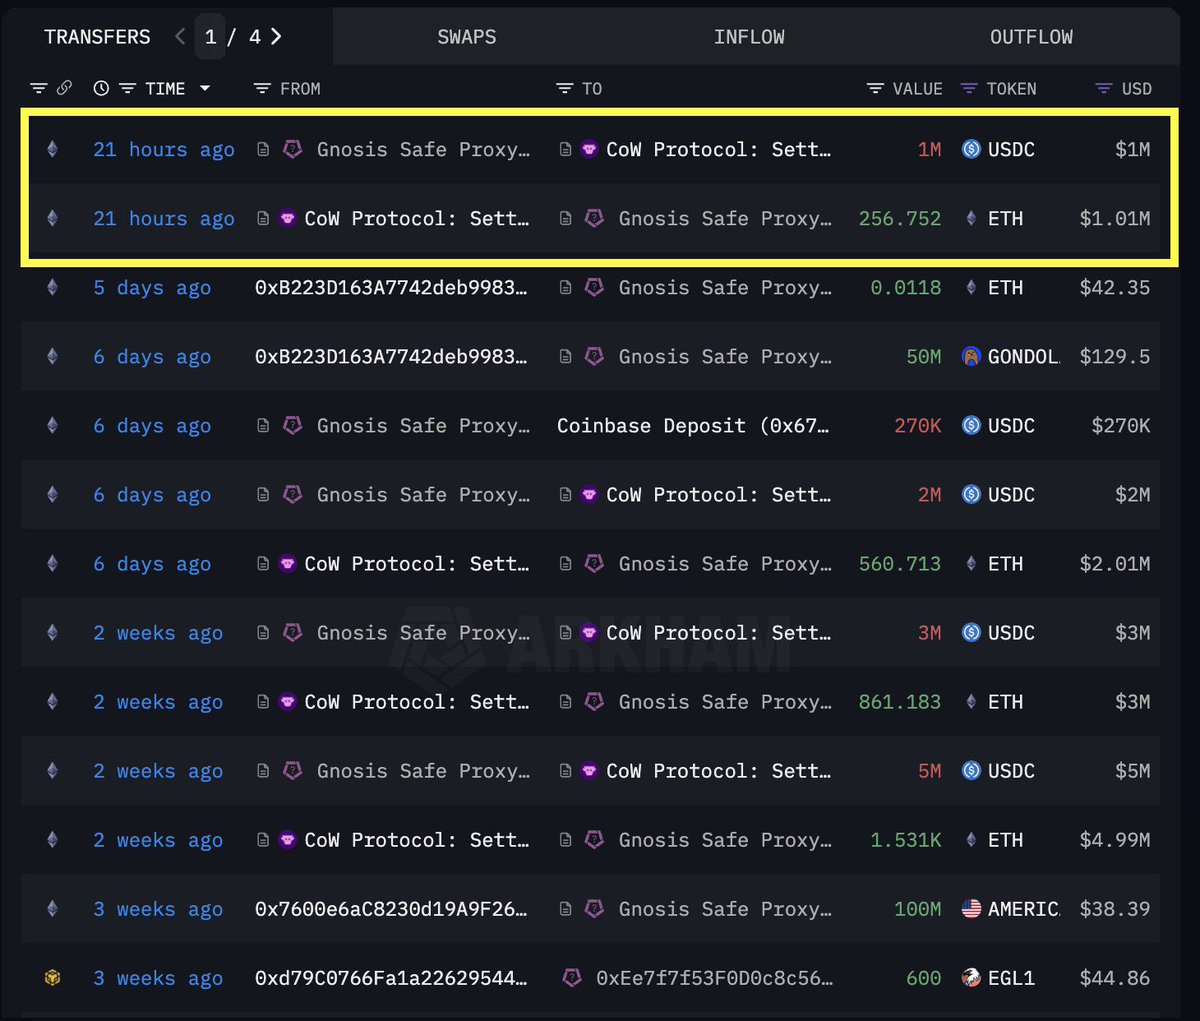Image resolution: width=1200 pixels, height=1021 pixels.
Task: Click the USDC token icon in first row
Action: (971, 149)
